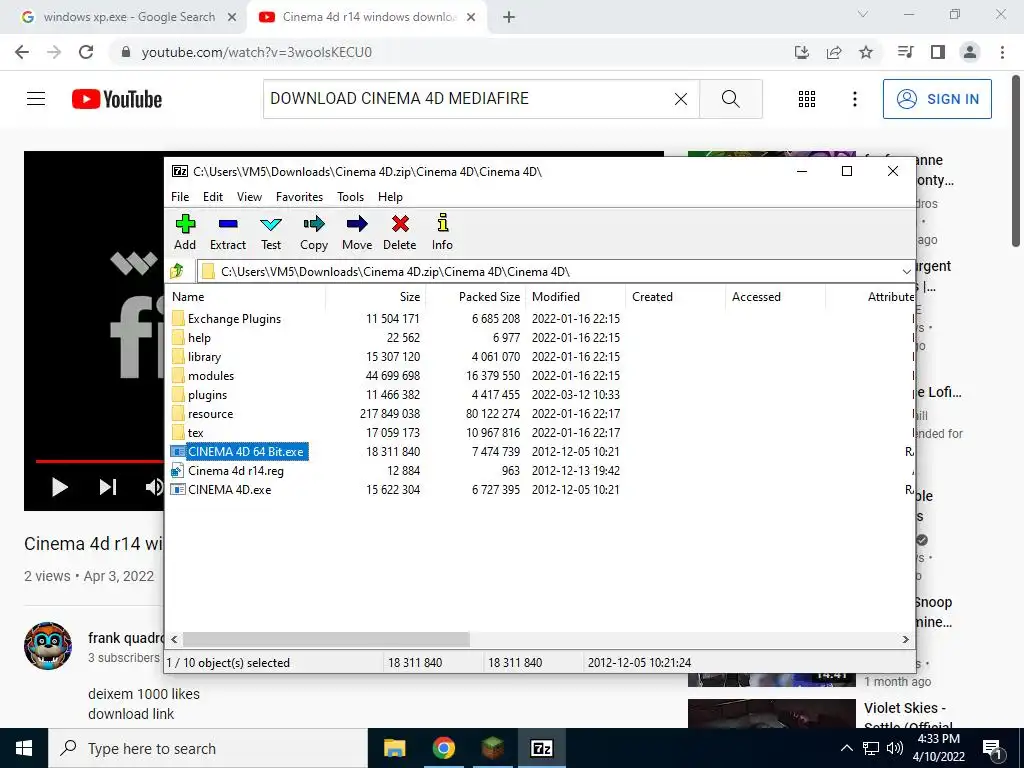Share this page from the address bar
This screenshot has width=1024, height=768.
click(834, 52)
